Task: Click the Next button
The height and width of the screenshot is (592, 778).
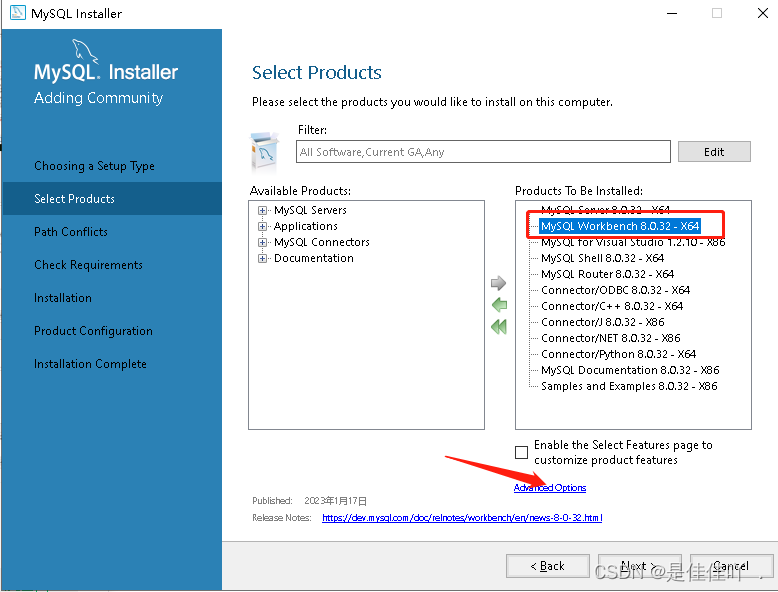Action: (x=640, y=566)
